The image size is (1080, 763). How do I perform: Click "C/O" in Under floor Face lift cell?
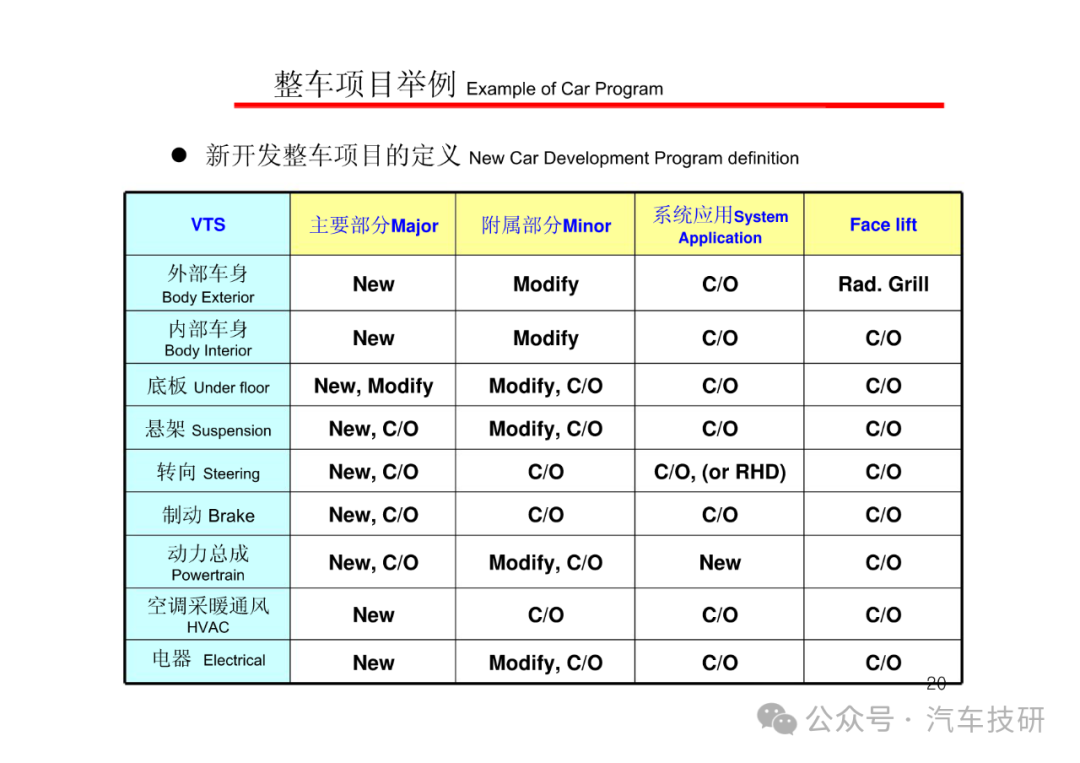[884, 386]
